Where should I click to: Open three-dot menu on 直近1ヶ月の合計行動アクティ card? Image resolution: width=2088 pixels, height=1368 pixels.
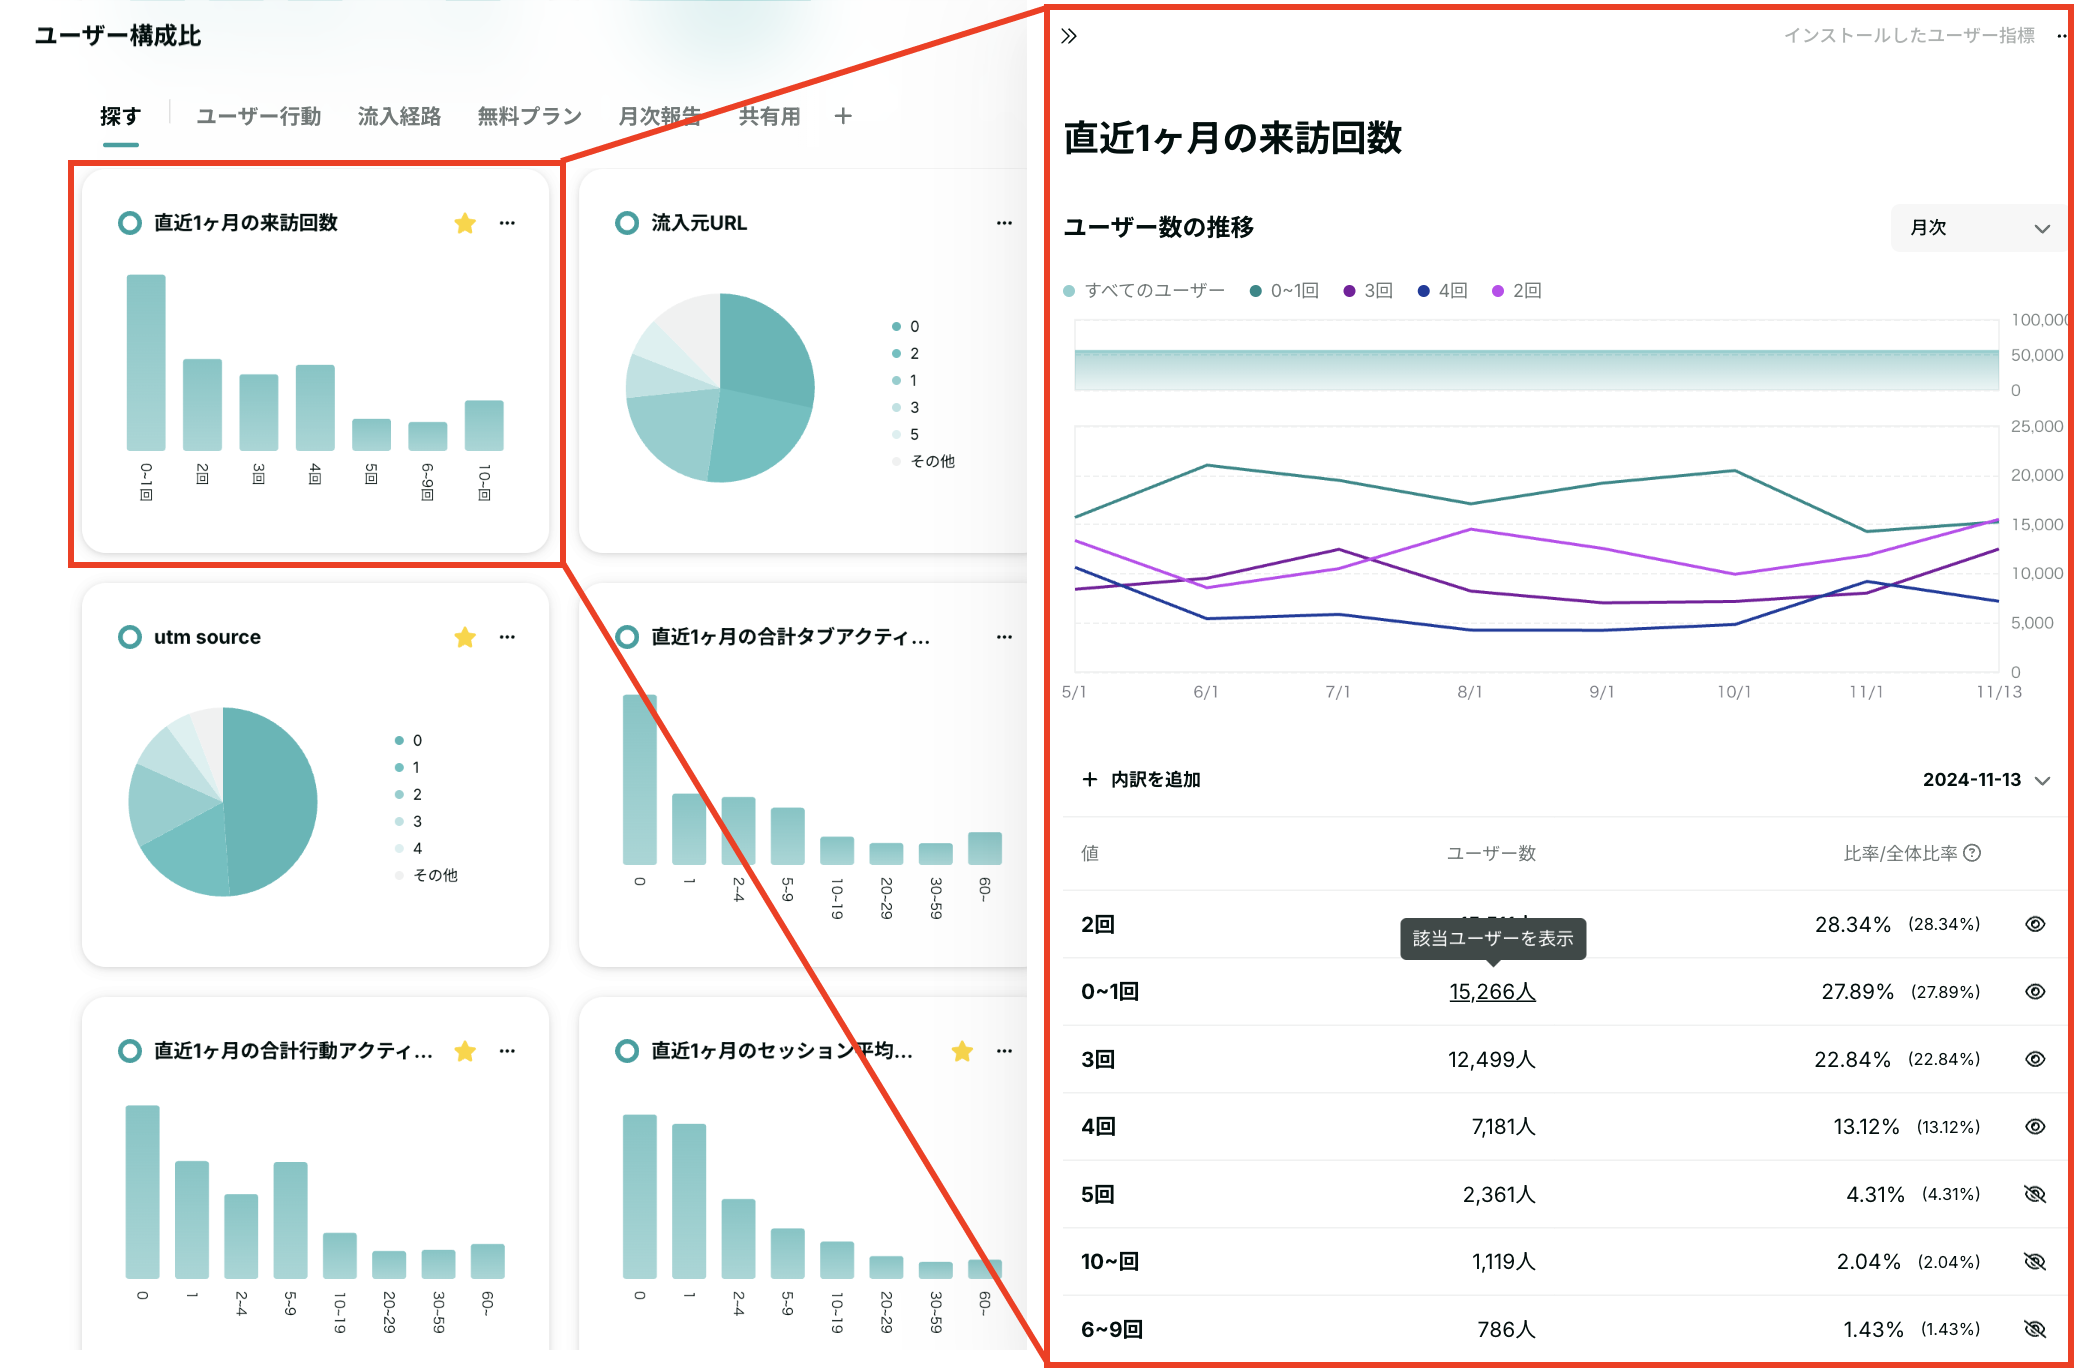click(x=507, y=1051)
